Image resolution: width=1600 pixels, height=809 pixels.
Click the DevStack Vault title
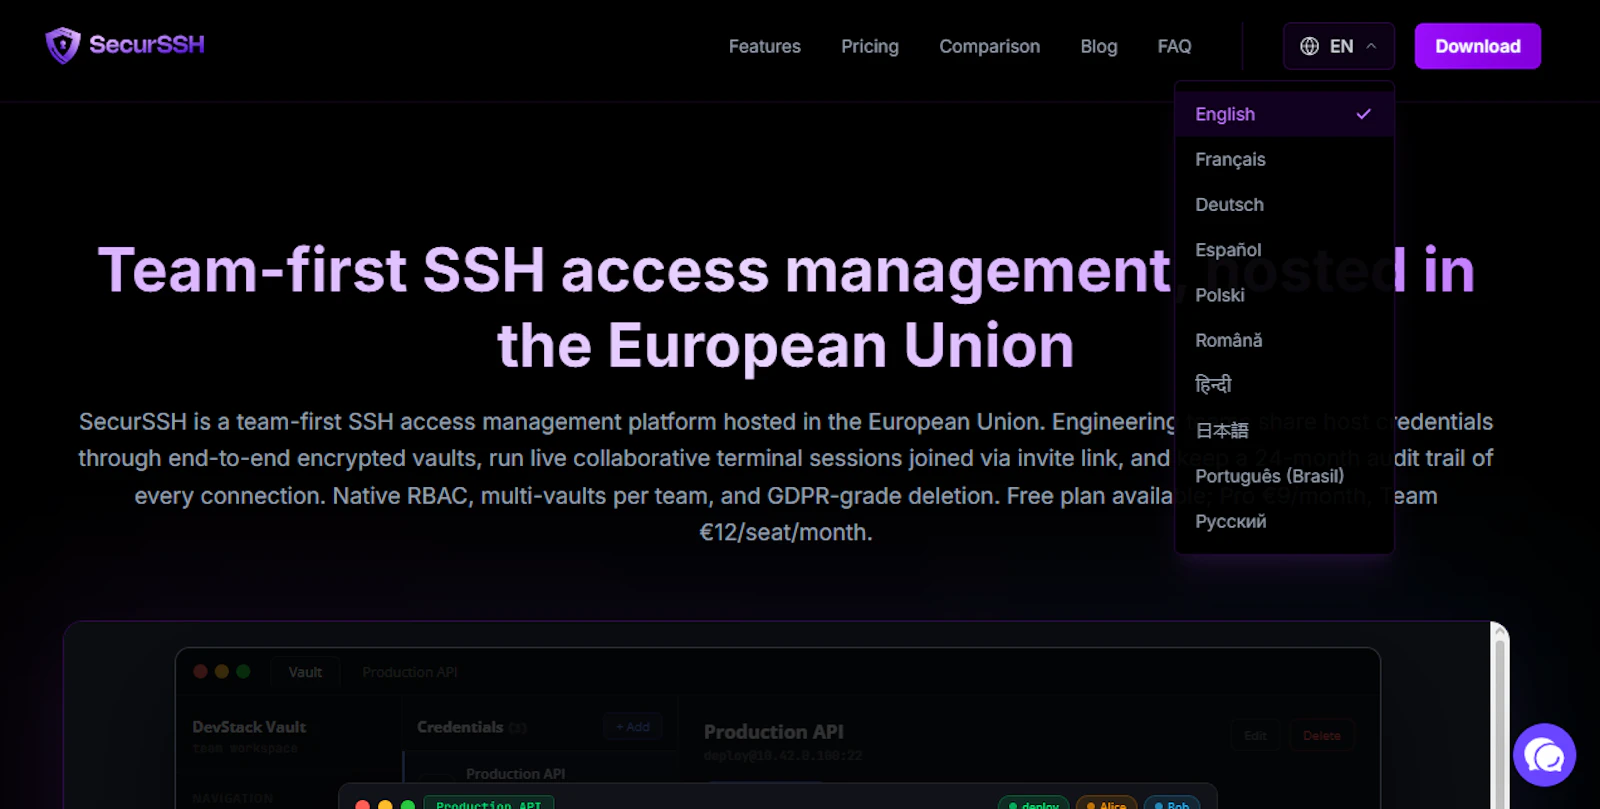click(249, 727)
